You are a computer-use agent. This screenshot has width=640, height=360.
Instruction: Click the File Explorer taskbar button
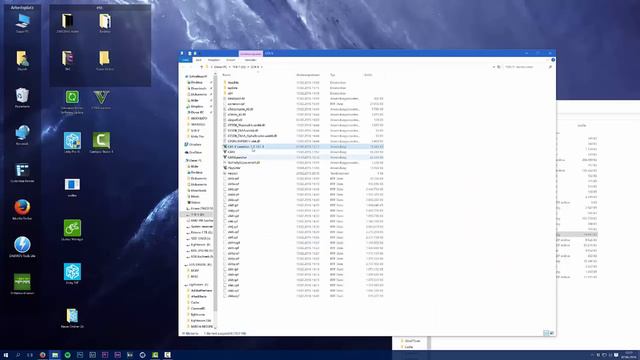point(55,355)
